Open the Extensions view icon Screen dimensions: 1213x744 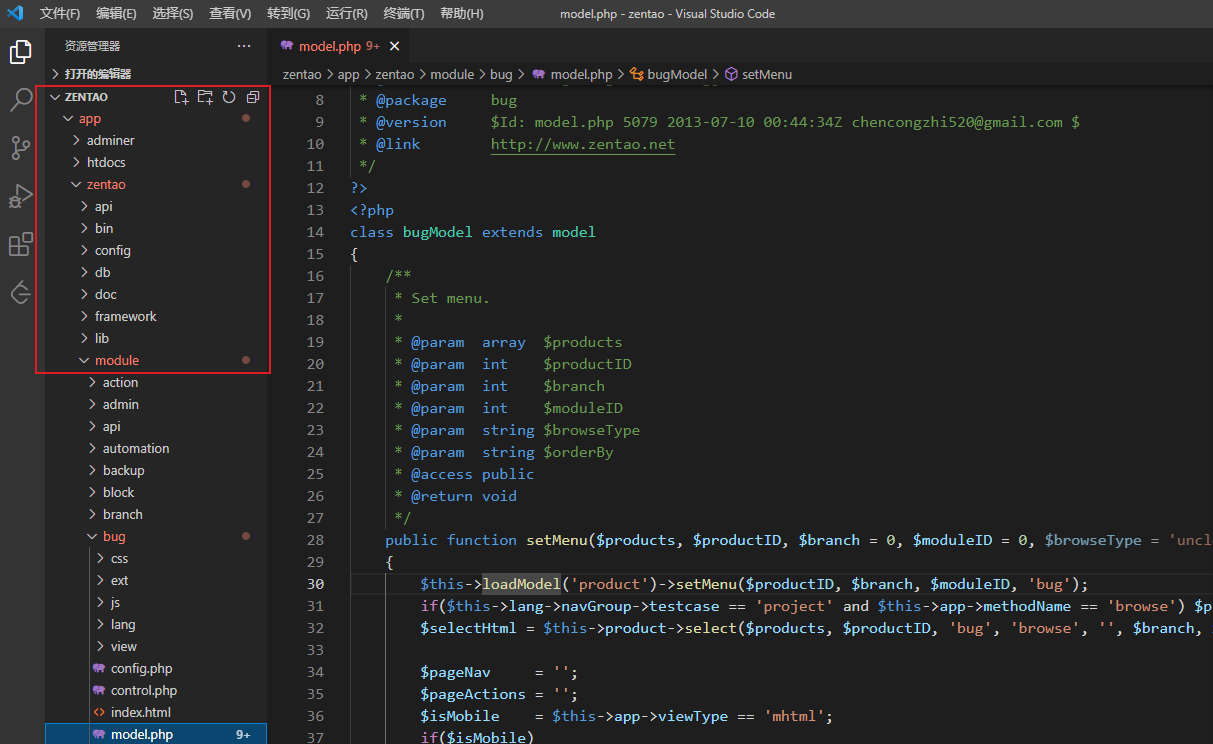20,245
